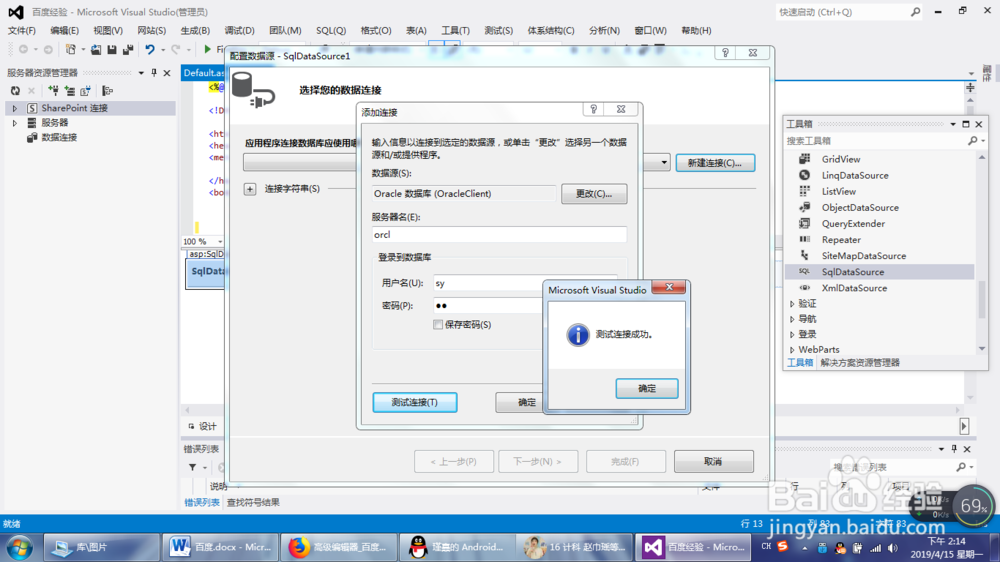Switch to the Find Symbol Results tab

tap(253, 502)
